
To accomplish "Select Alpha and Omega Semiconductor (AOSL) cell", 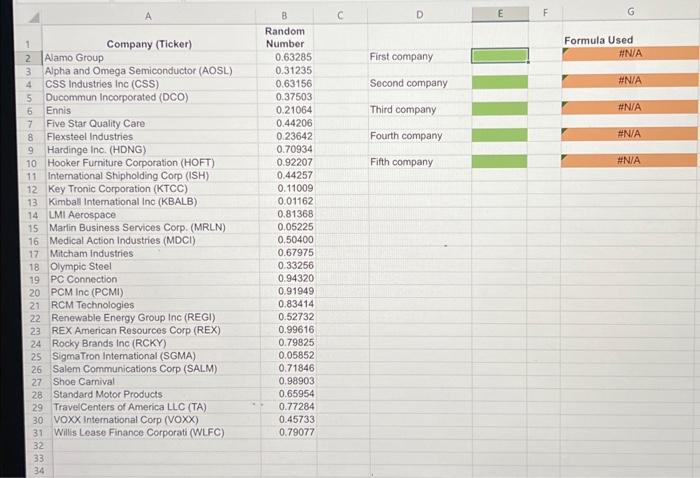I will point(150,71).
